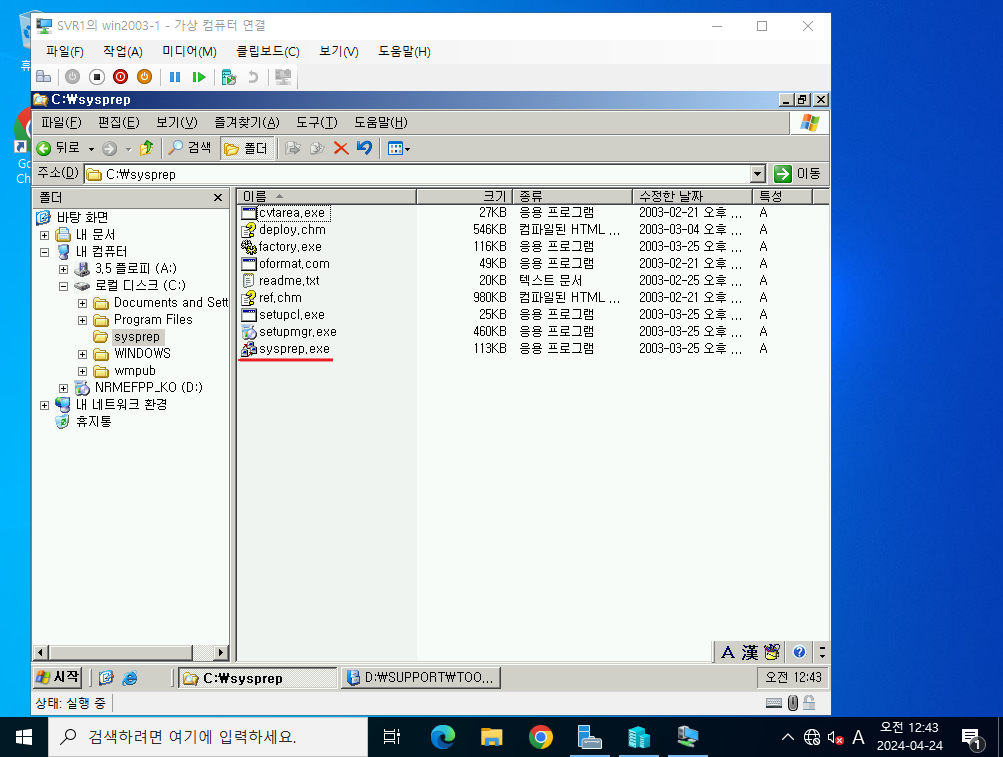Switch to D:\SUPPORT\TOO... taskbar window
1003x757 pixels.
coord(421,678)
